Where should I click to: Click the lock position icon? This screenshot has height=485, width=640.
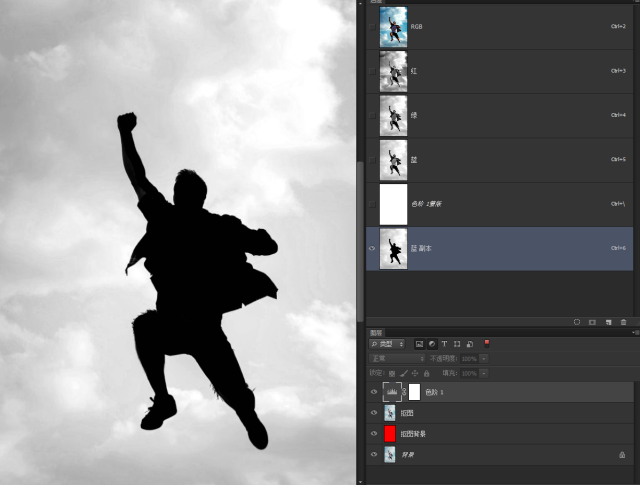pos(415,373)
